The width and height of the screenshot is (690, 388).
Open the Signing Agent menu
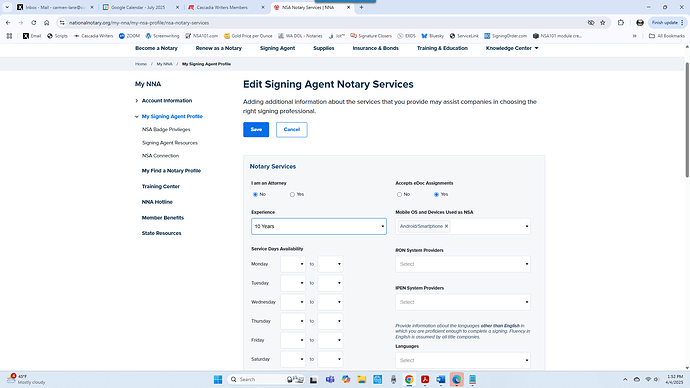(x=277, y=48)
